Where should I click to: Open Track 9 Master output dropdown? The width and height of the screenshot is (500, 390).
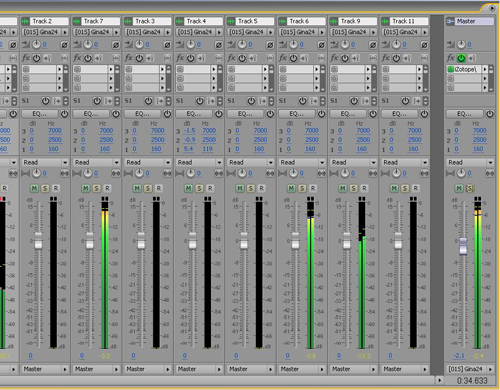pos(353,369)
